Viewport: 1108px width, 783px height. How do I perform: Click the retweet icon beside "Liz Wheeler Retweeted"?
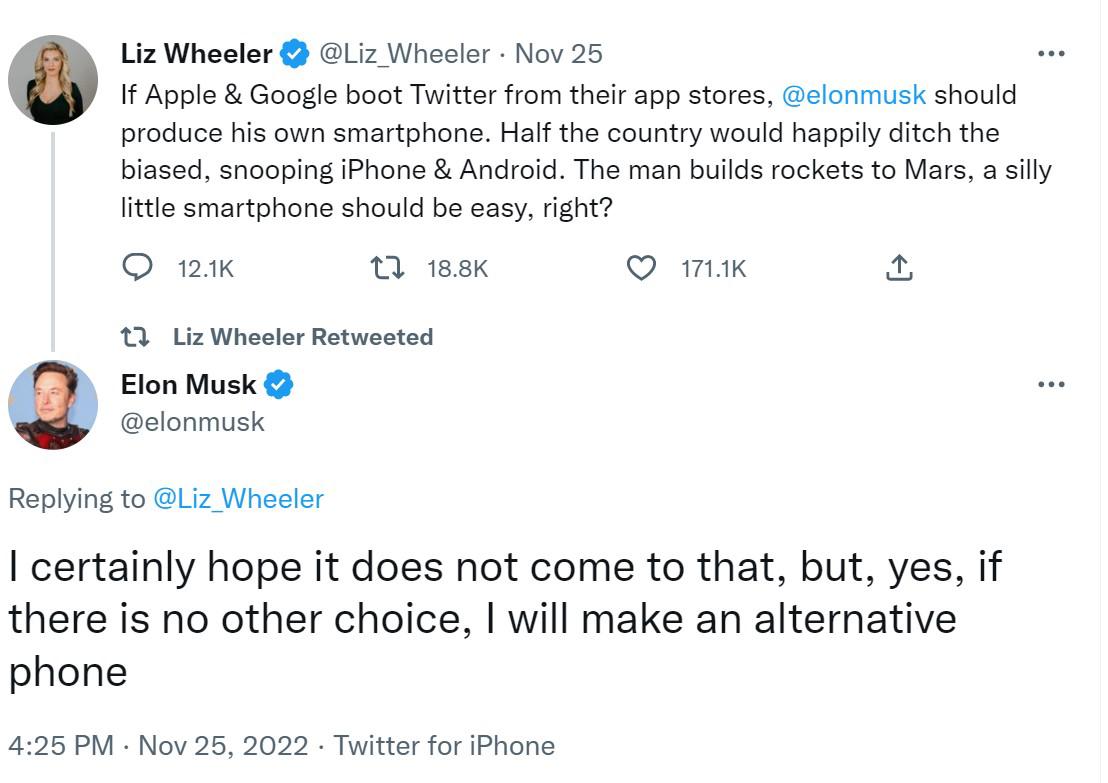pyautogui.click(x=135, y=337)
